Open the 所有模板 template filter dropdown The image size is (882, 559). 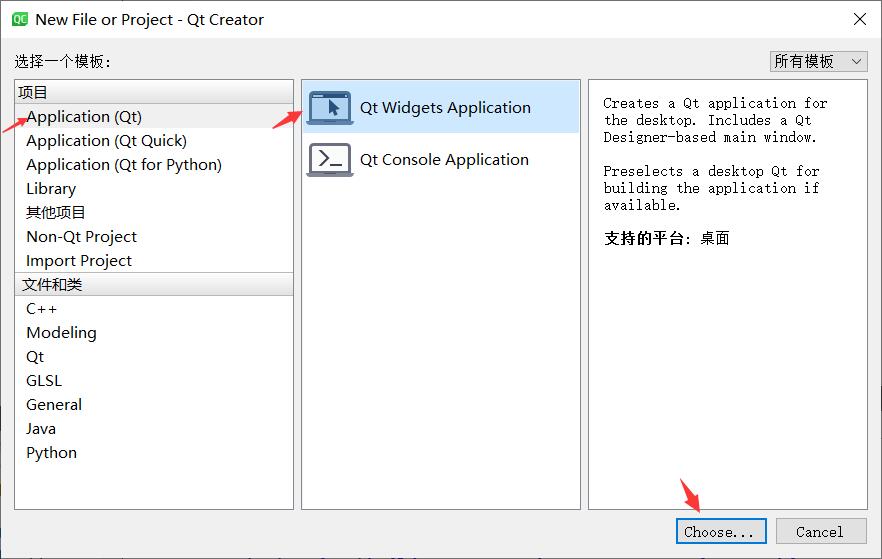[x=818, y=61]
